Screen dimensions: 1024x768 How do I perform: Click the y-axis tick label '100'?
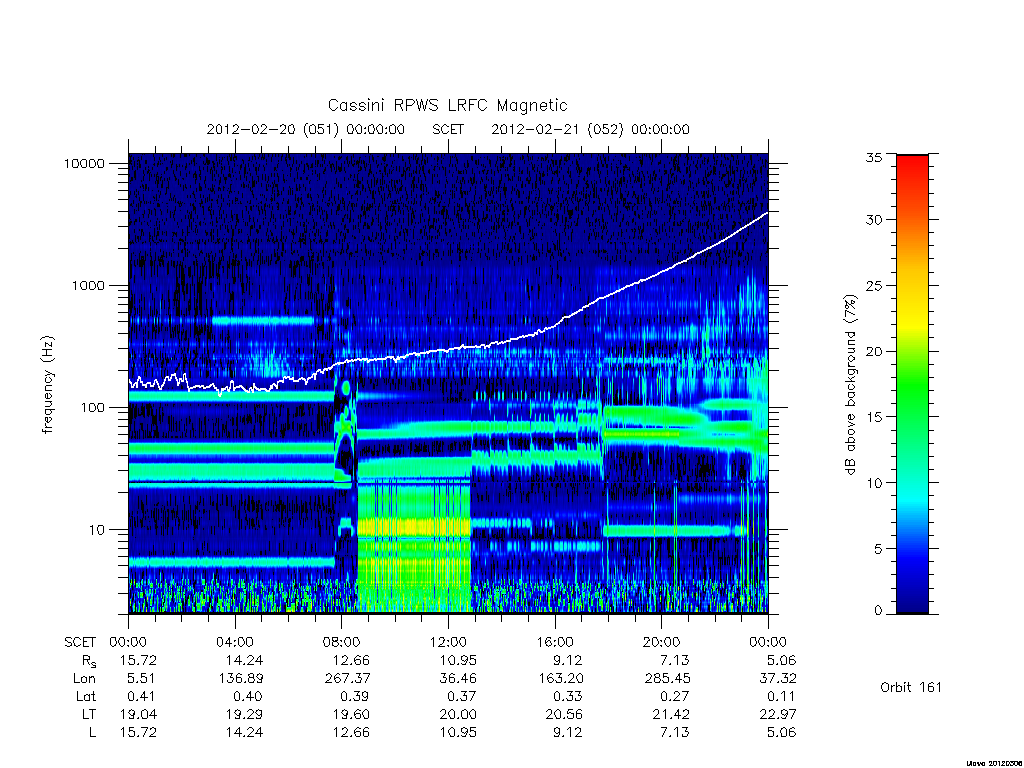tap(92, 408)
